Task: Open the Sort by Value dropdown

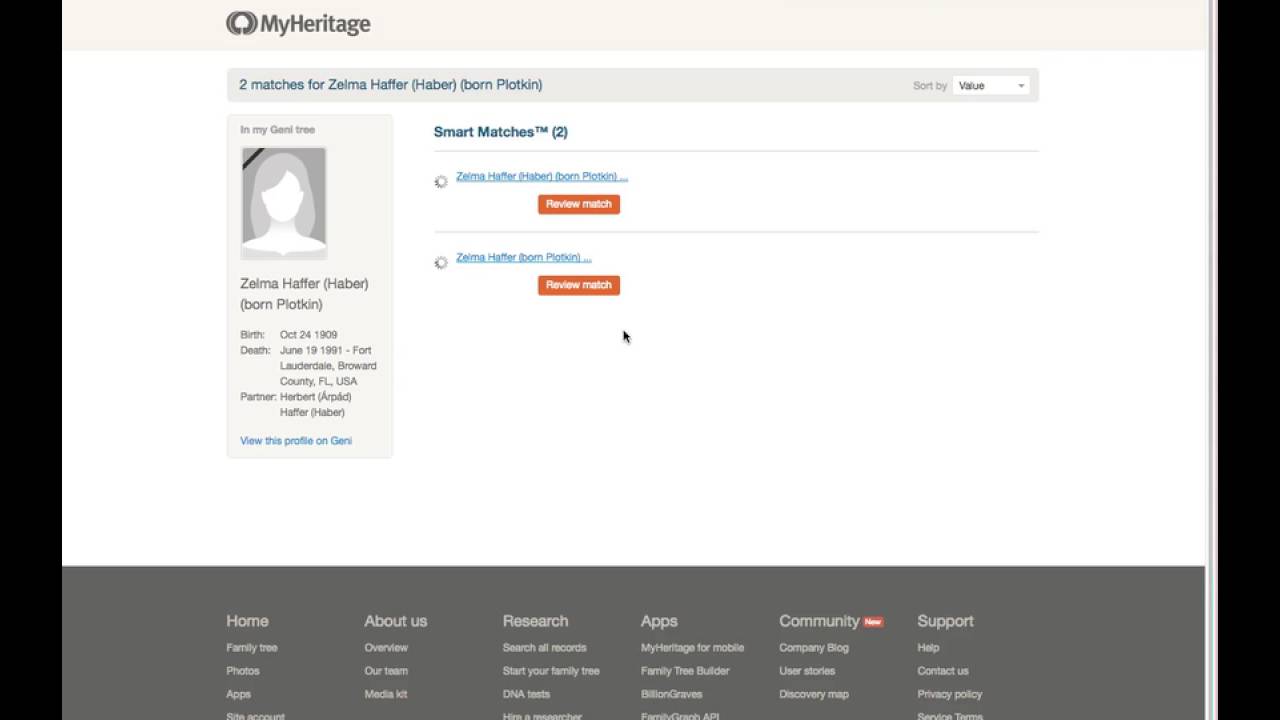Action: pyautogui.click(x=991, y=86)
